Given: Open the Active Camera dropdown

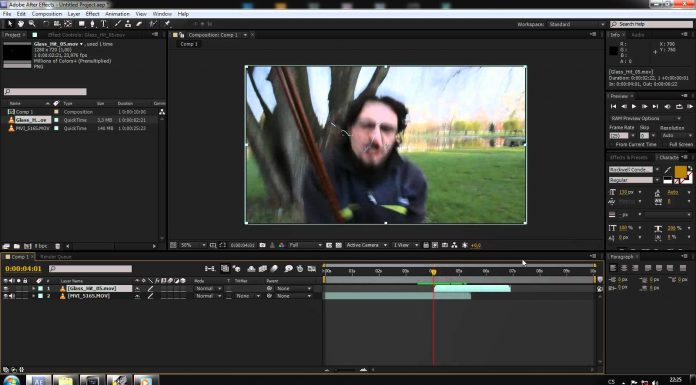Looking at the screenshot, I should coord(367,245).
